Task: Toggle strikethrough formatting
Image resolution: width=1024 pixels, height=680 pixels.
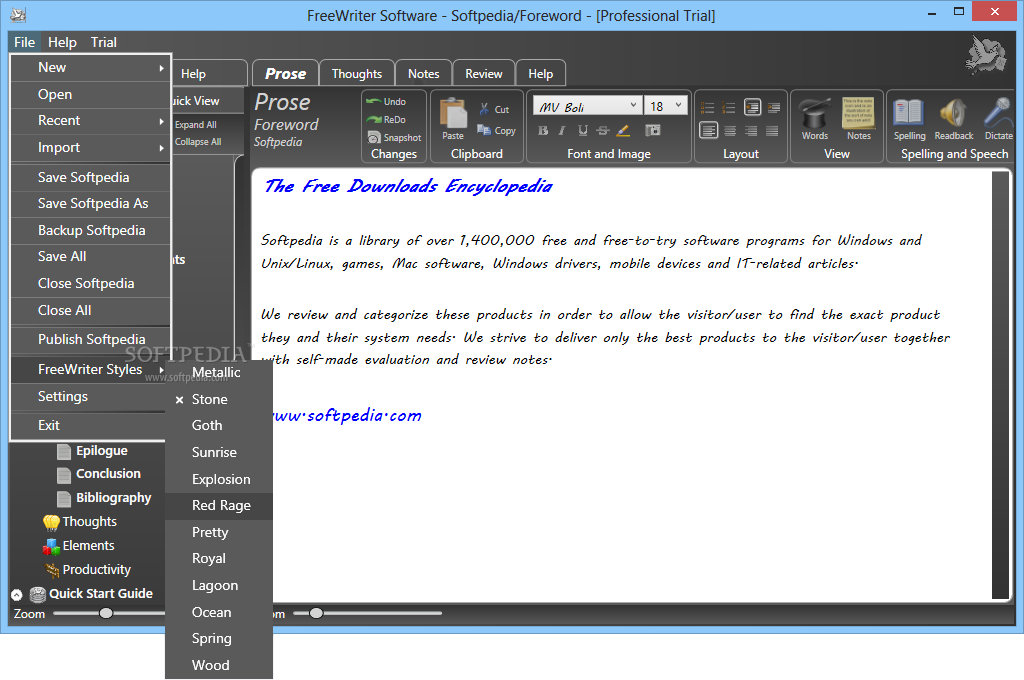Action: (x=603, y=131)
